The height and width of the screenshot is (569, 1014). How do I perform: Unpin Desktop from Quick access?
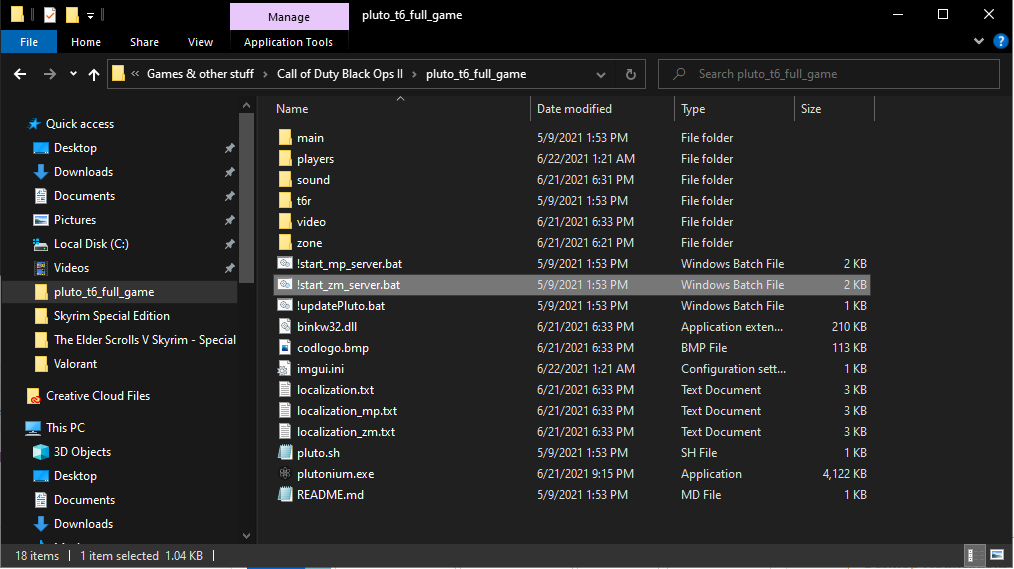coord(229,148)
